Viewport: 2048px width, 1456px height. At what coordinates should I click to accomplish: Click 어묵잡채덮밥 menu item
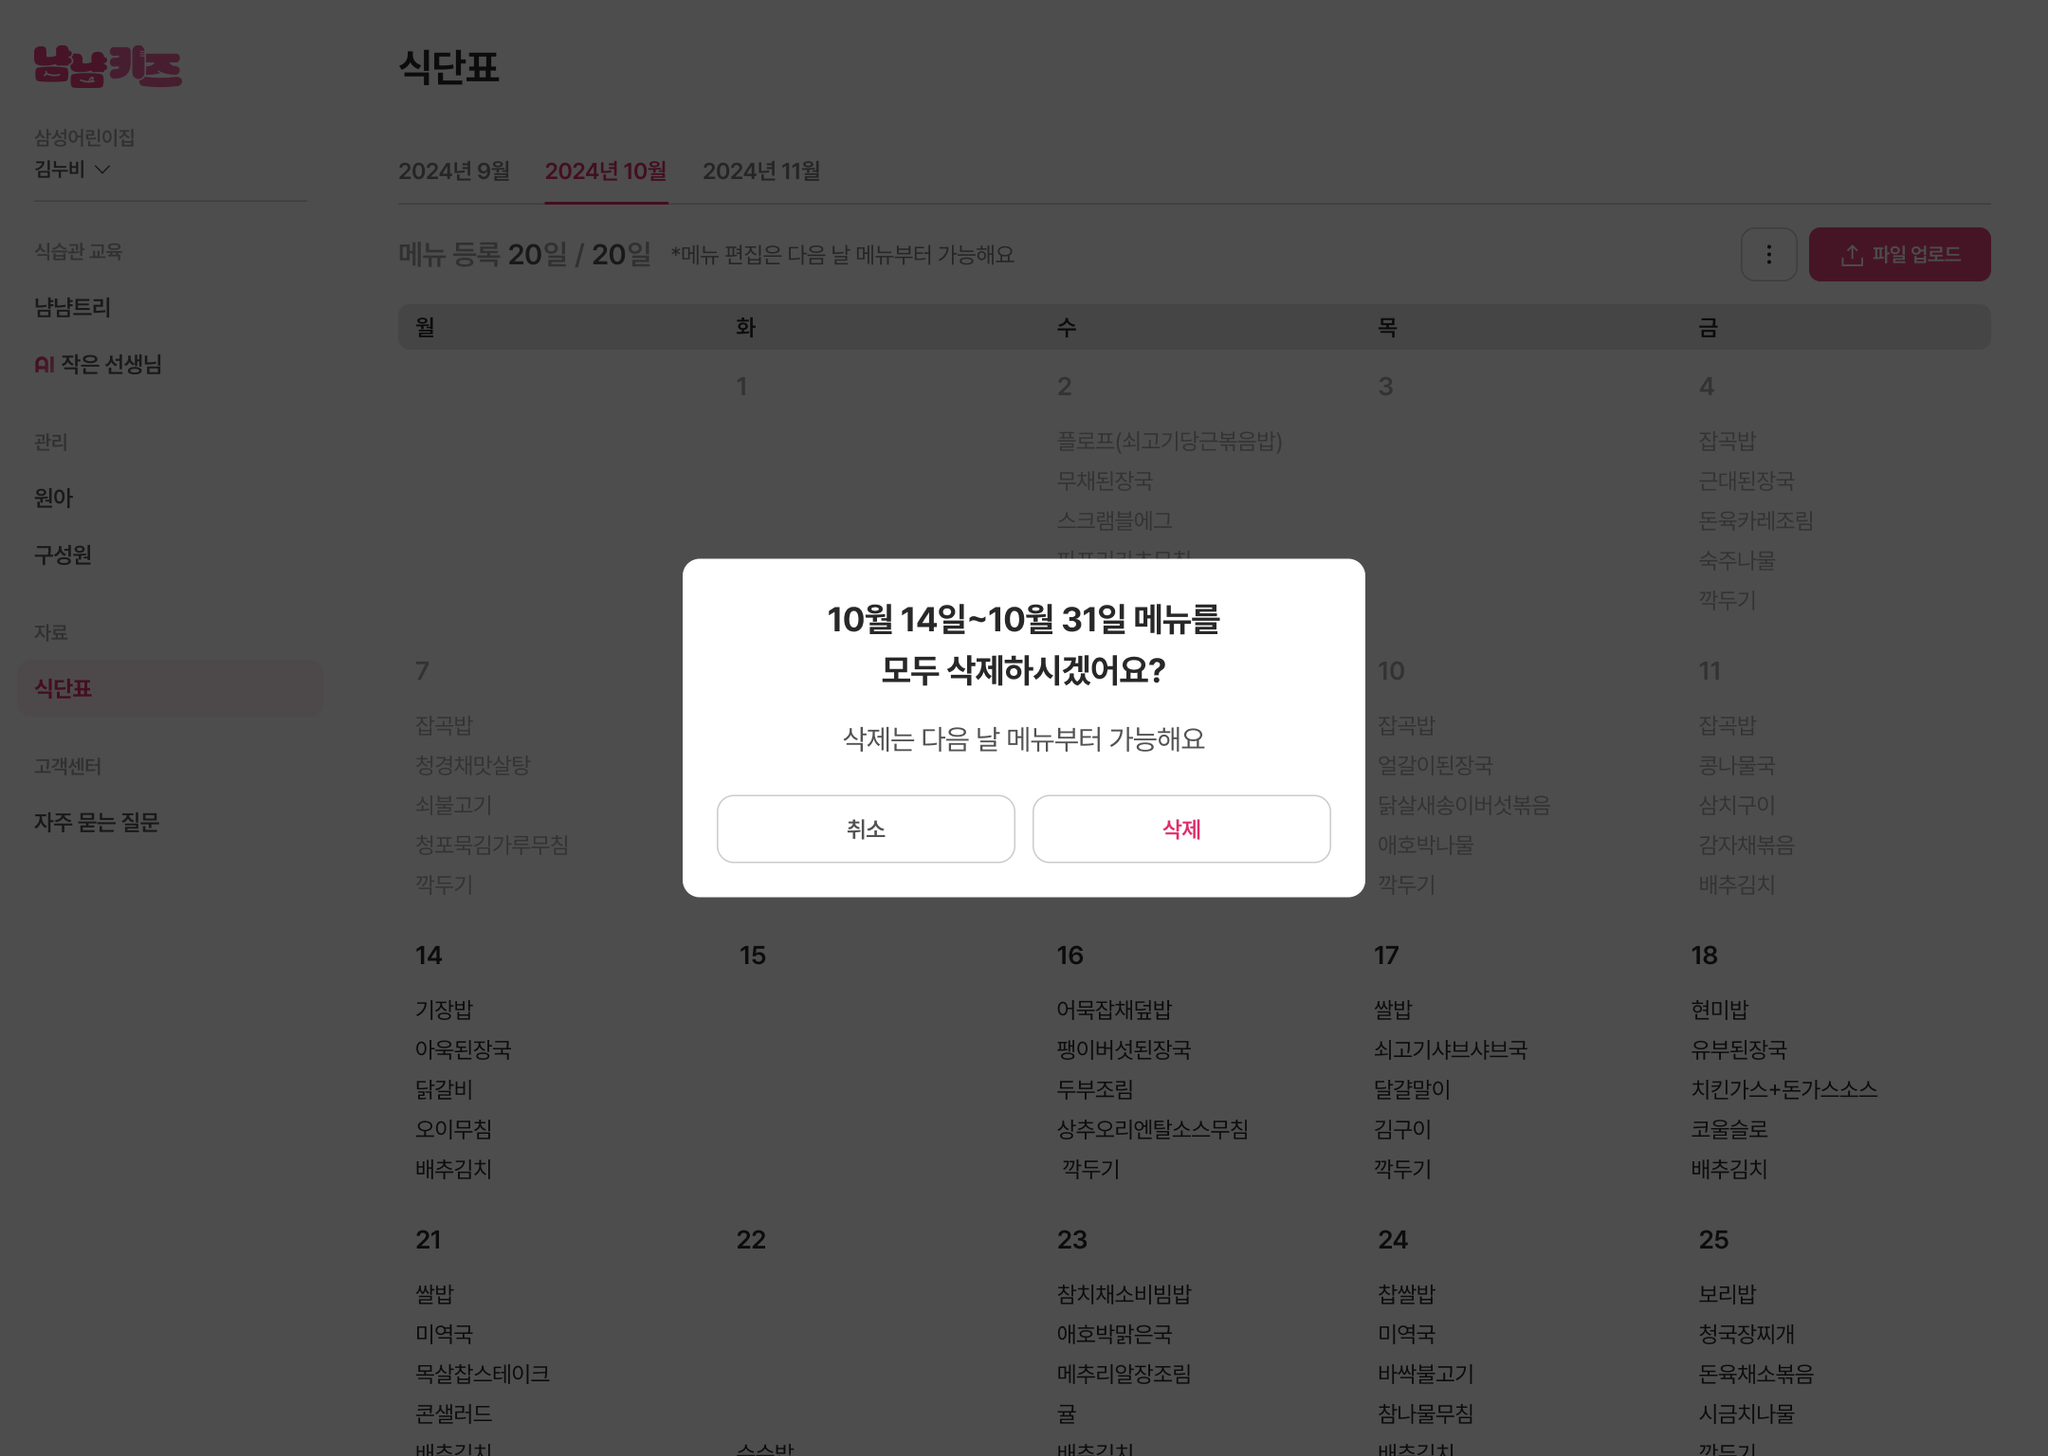pos(1114,1009)
